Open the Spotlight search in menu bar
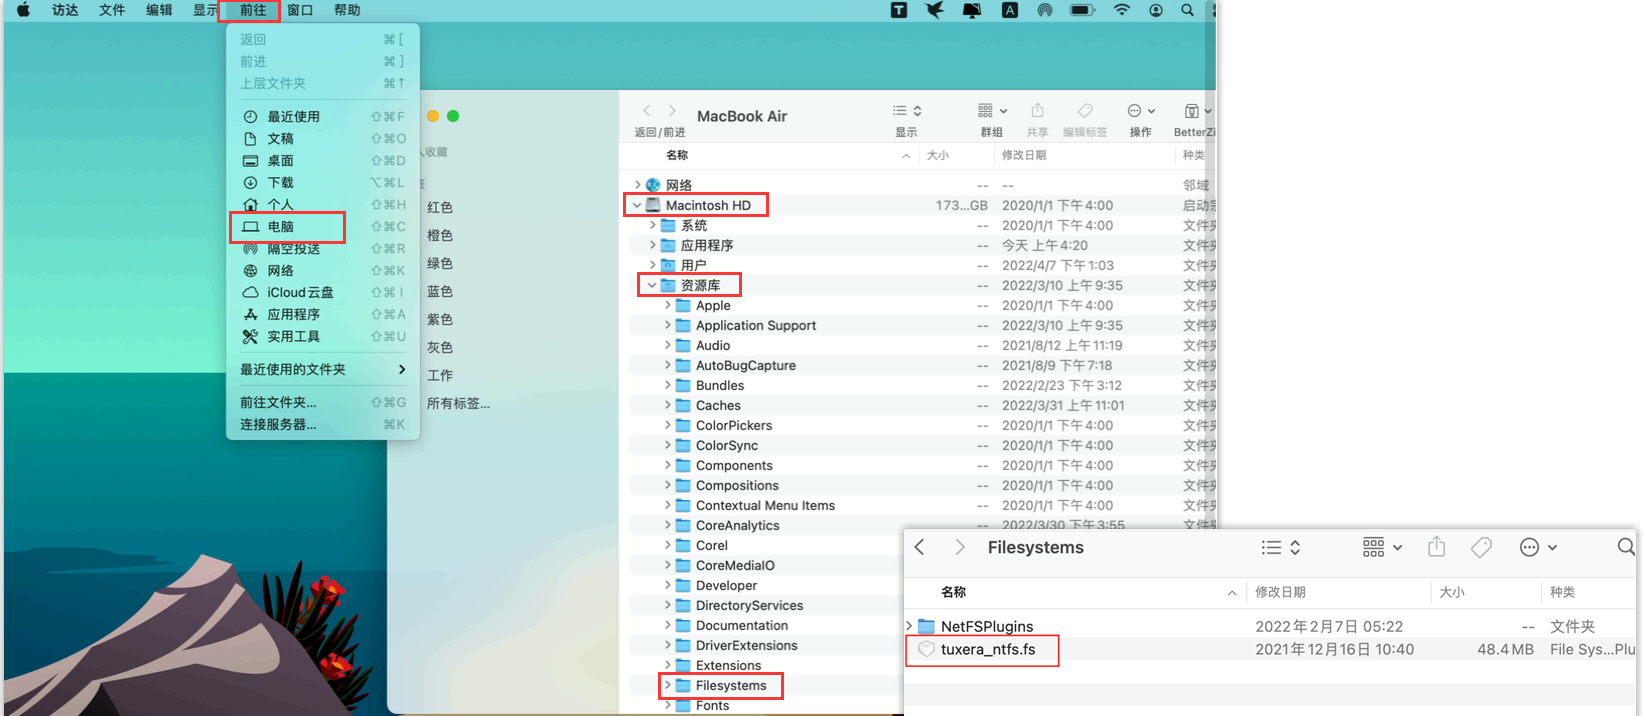This screenshot has width=1643, height=716. click(x=1187, y=10)
